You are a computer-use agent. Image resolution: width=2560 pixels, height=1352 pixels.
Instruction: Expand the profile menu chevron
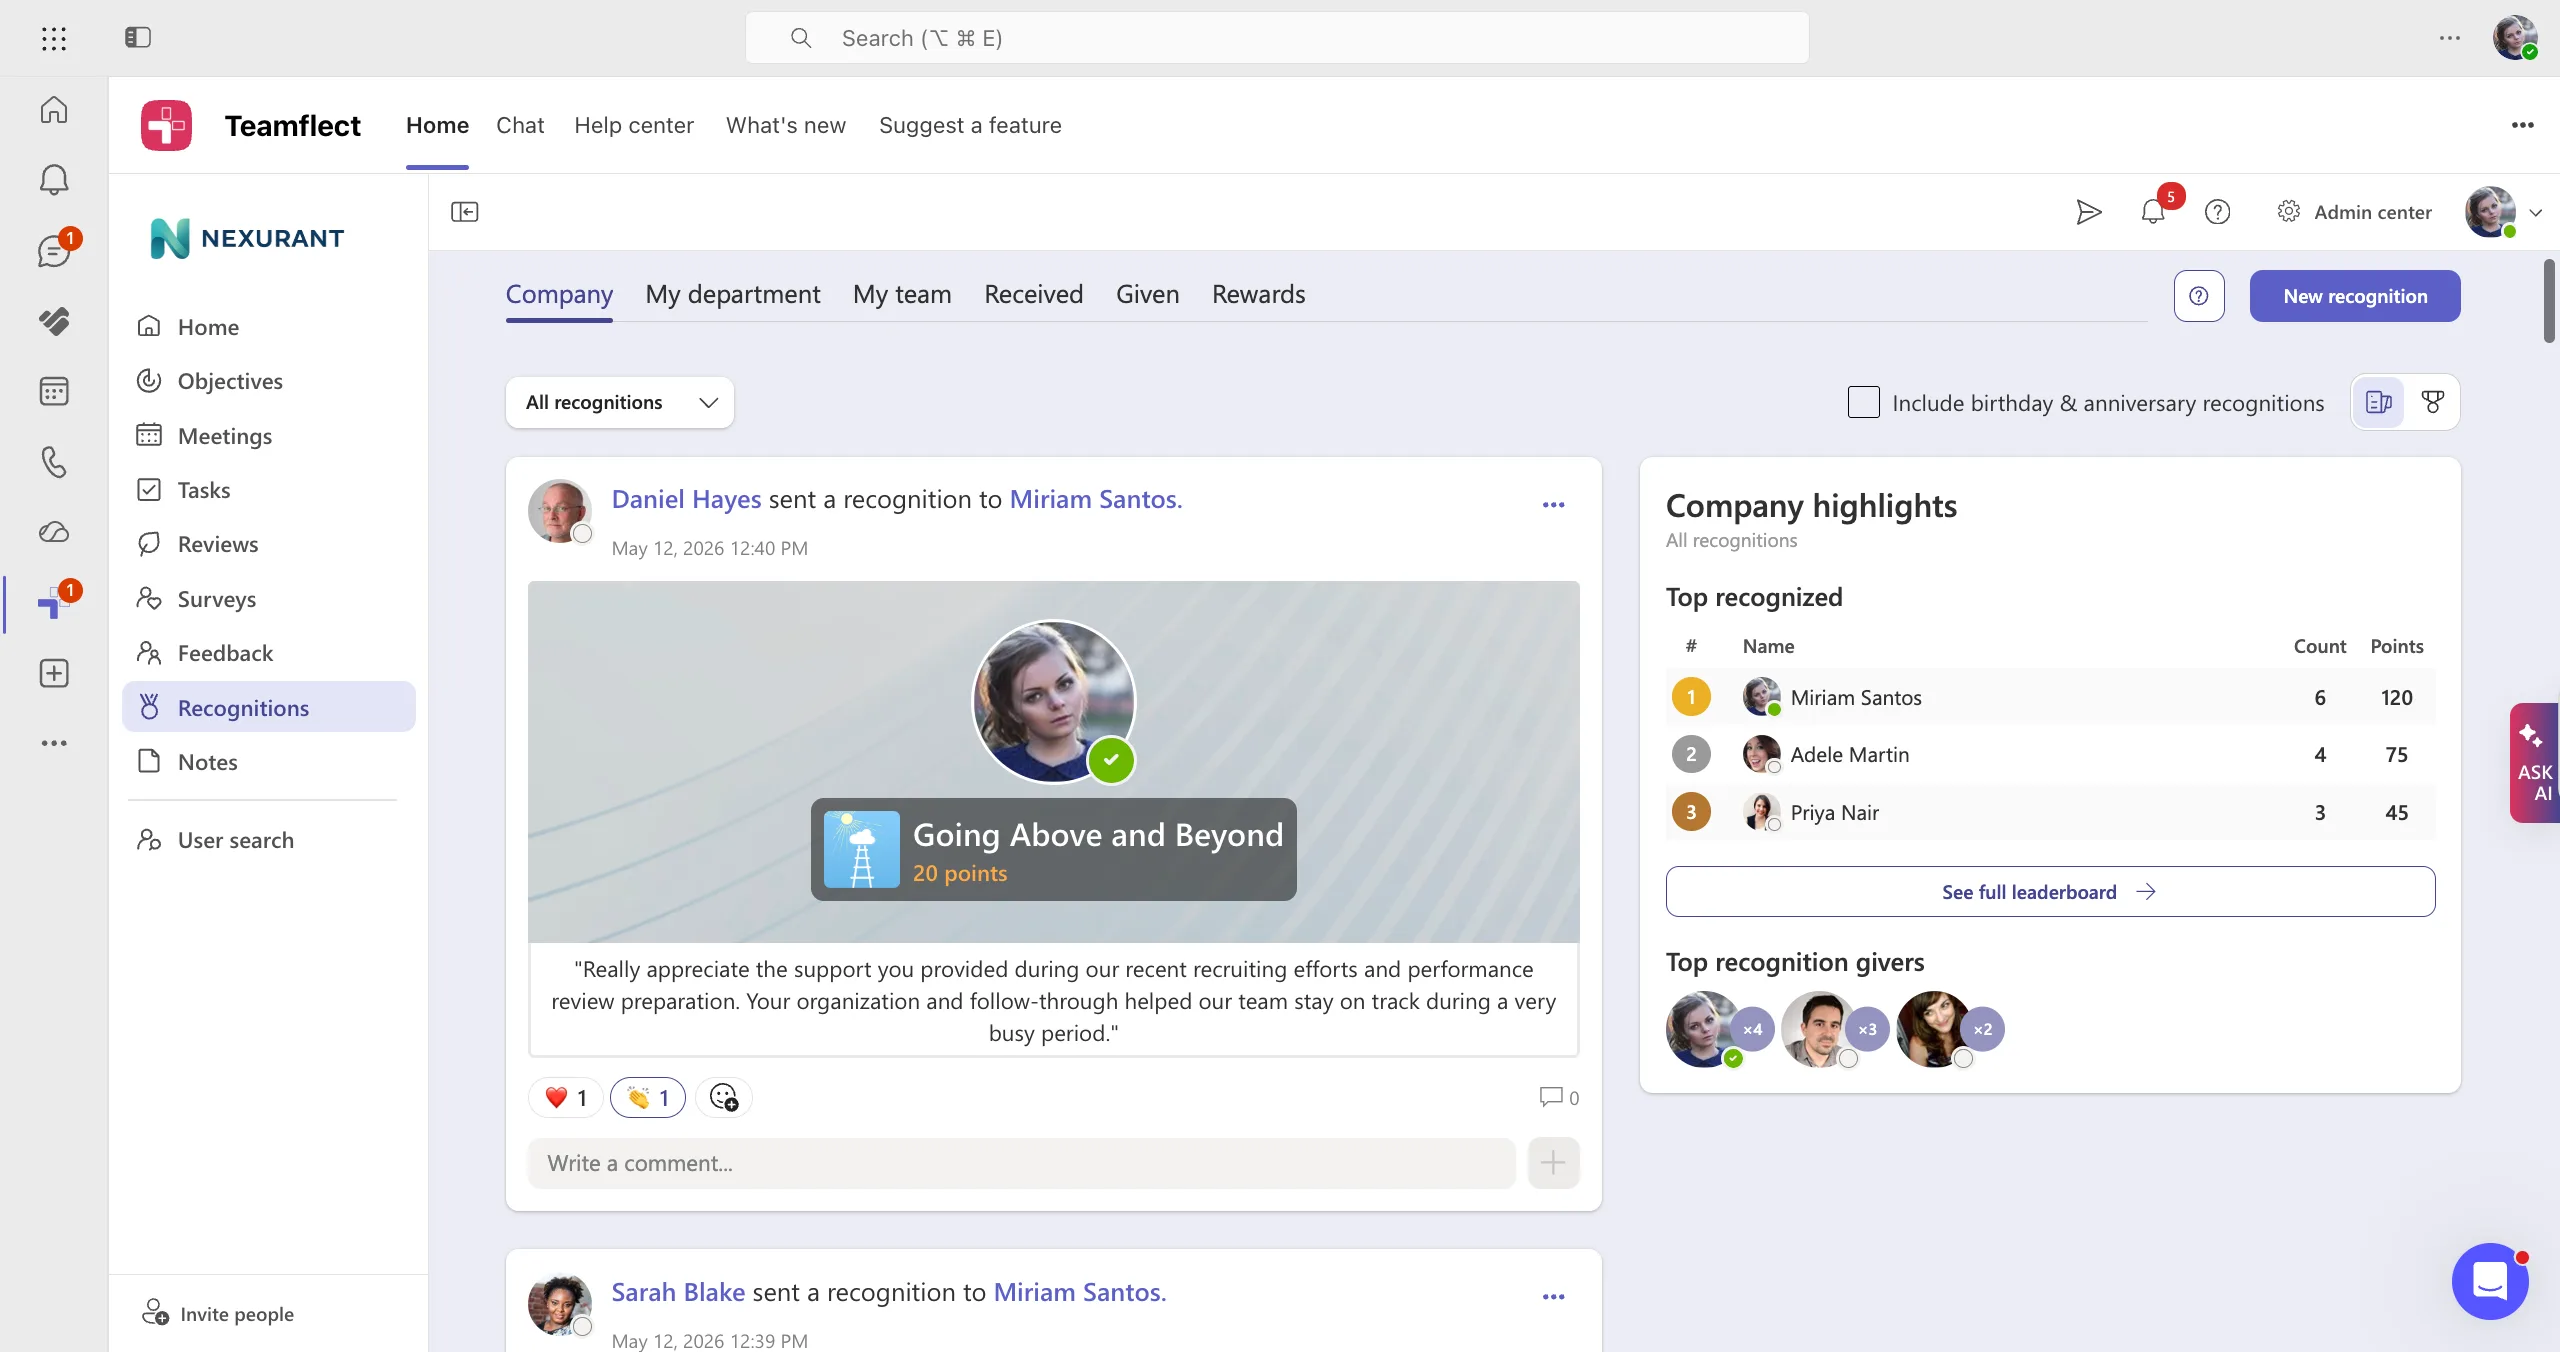tap(2536, 212)
